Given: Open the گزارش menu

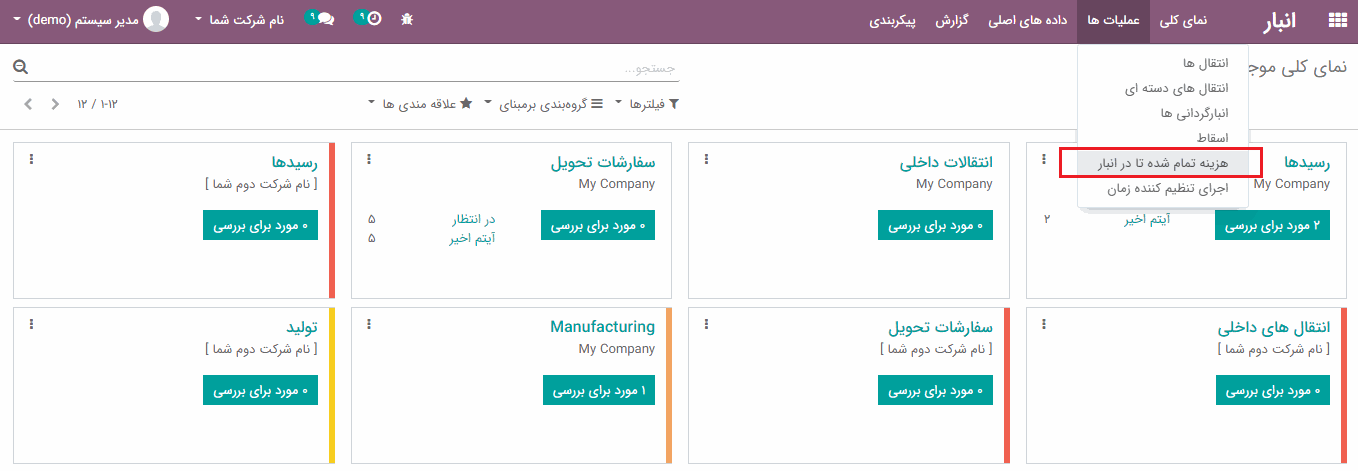Looking at the screenshot, I should [955, 20].
